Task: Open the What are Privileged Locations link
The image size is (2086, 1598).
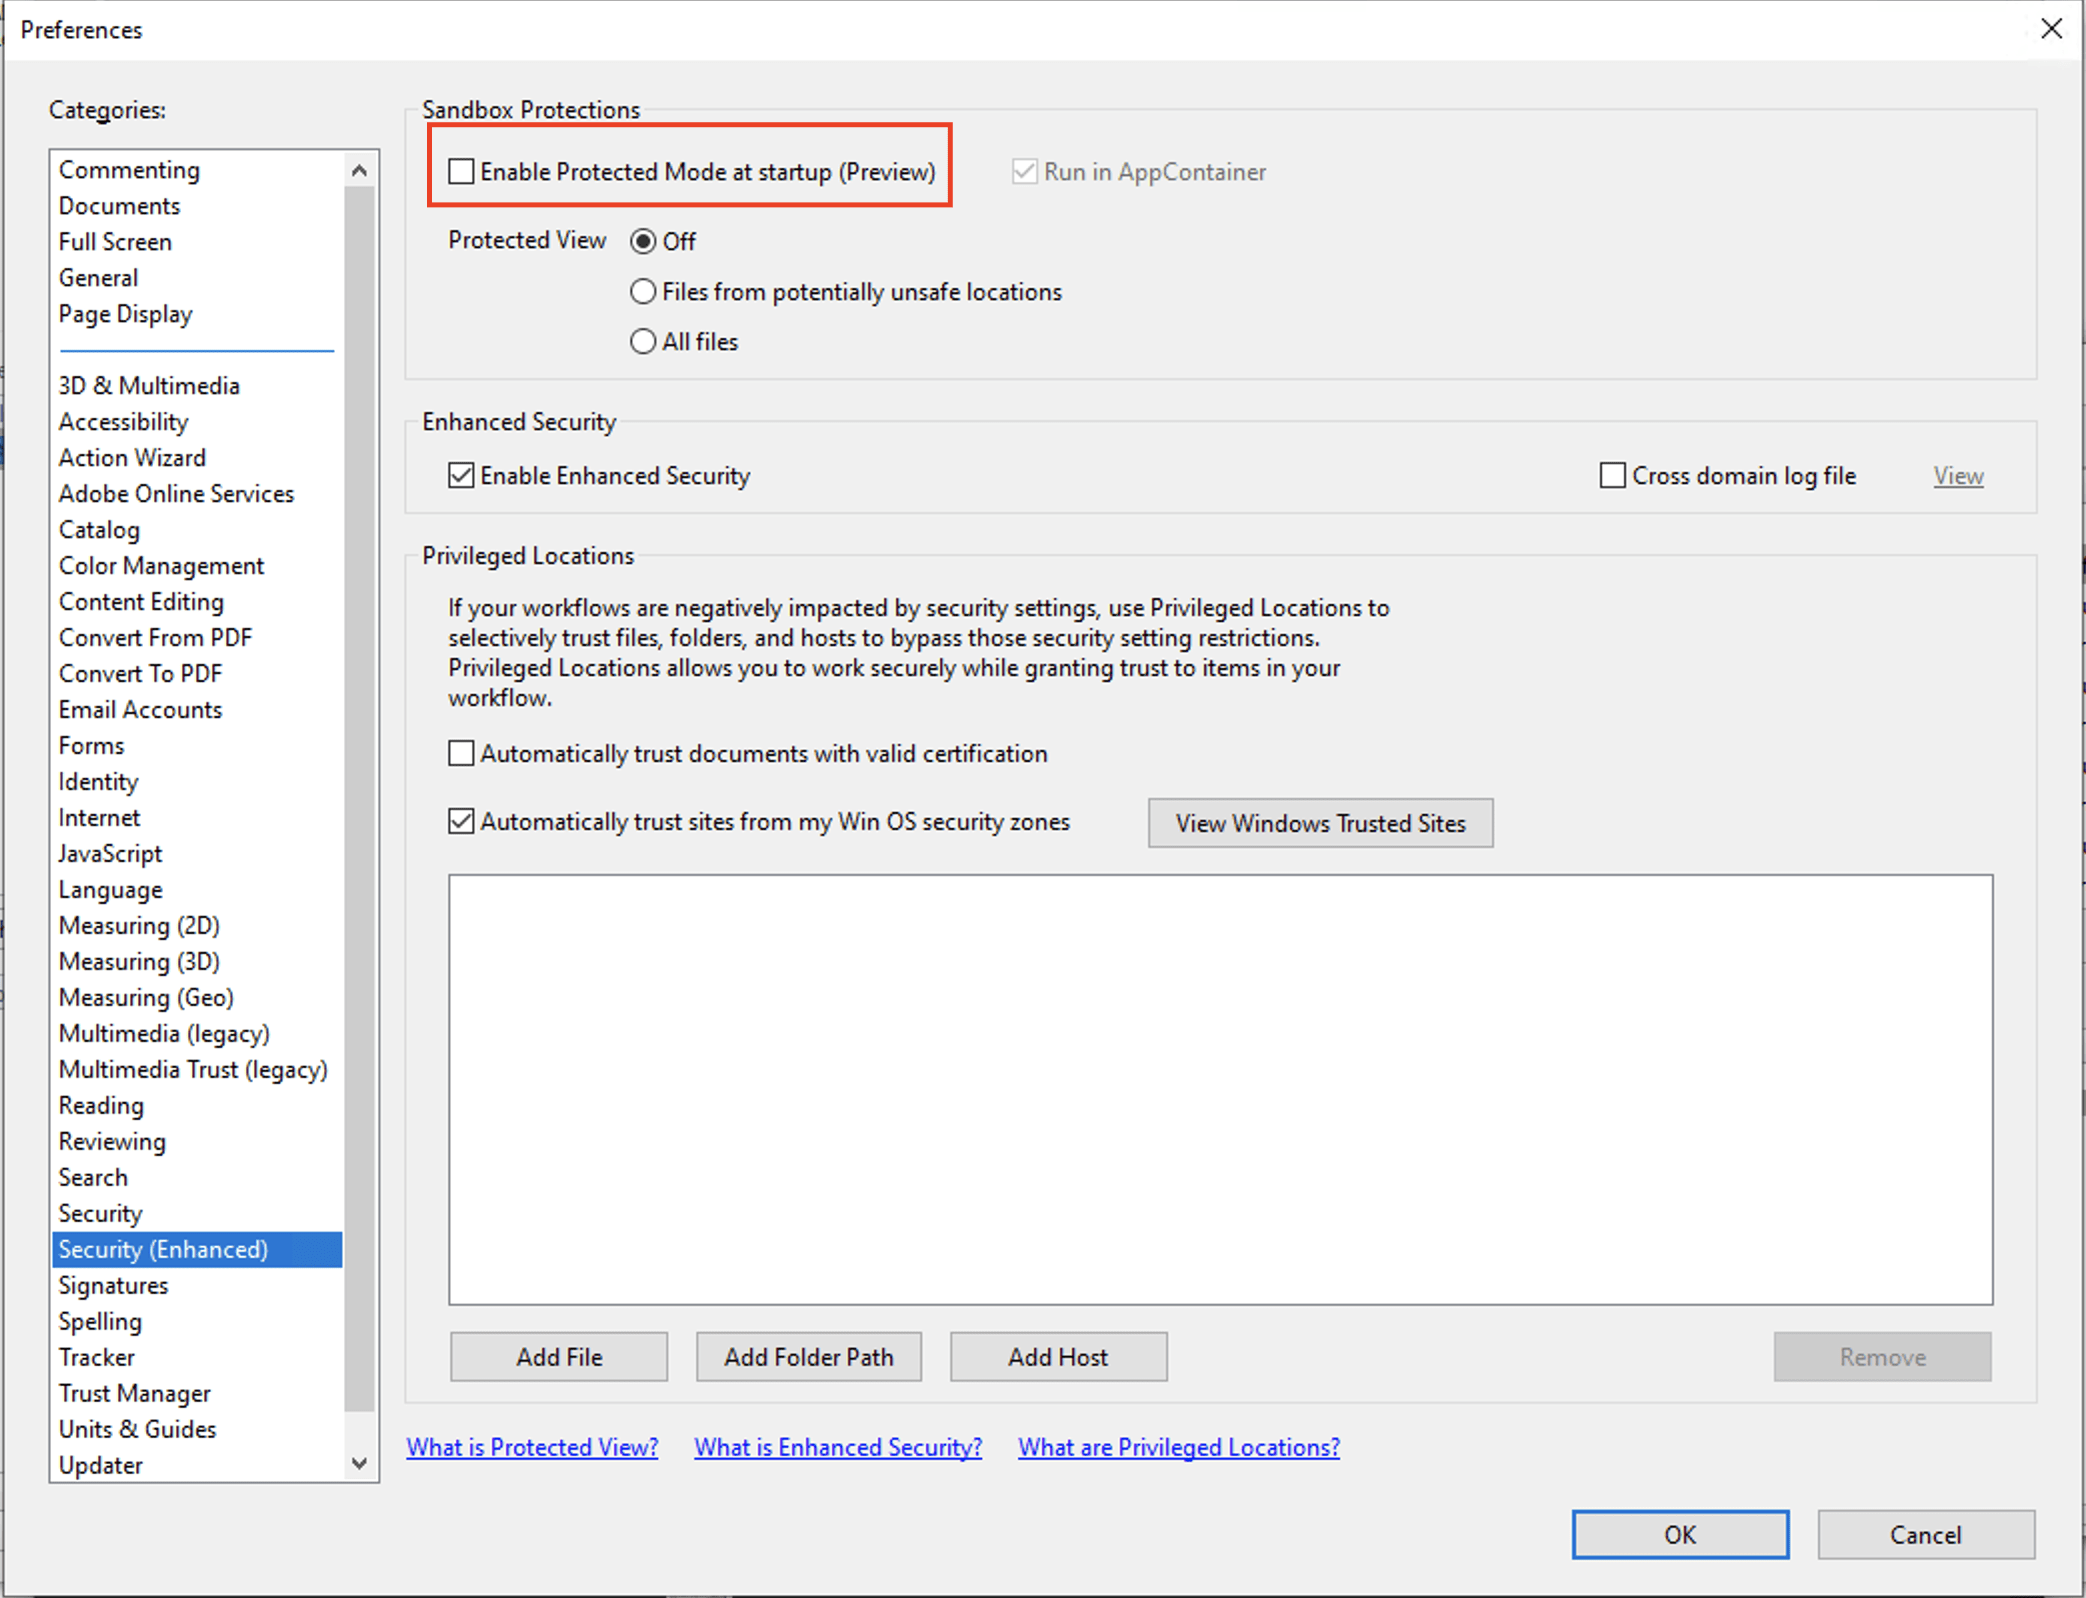Action: [1178, 1446]
